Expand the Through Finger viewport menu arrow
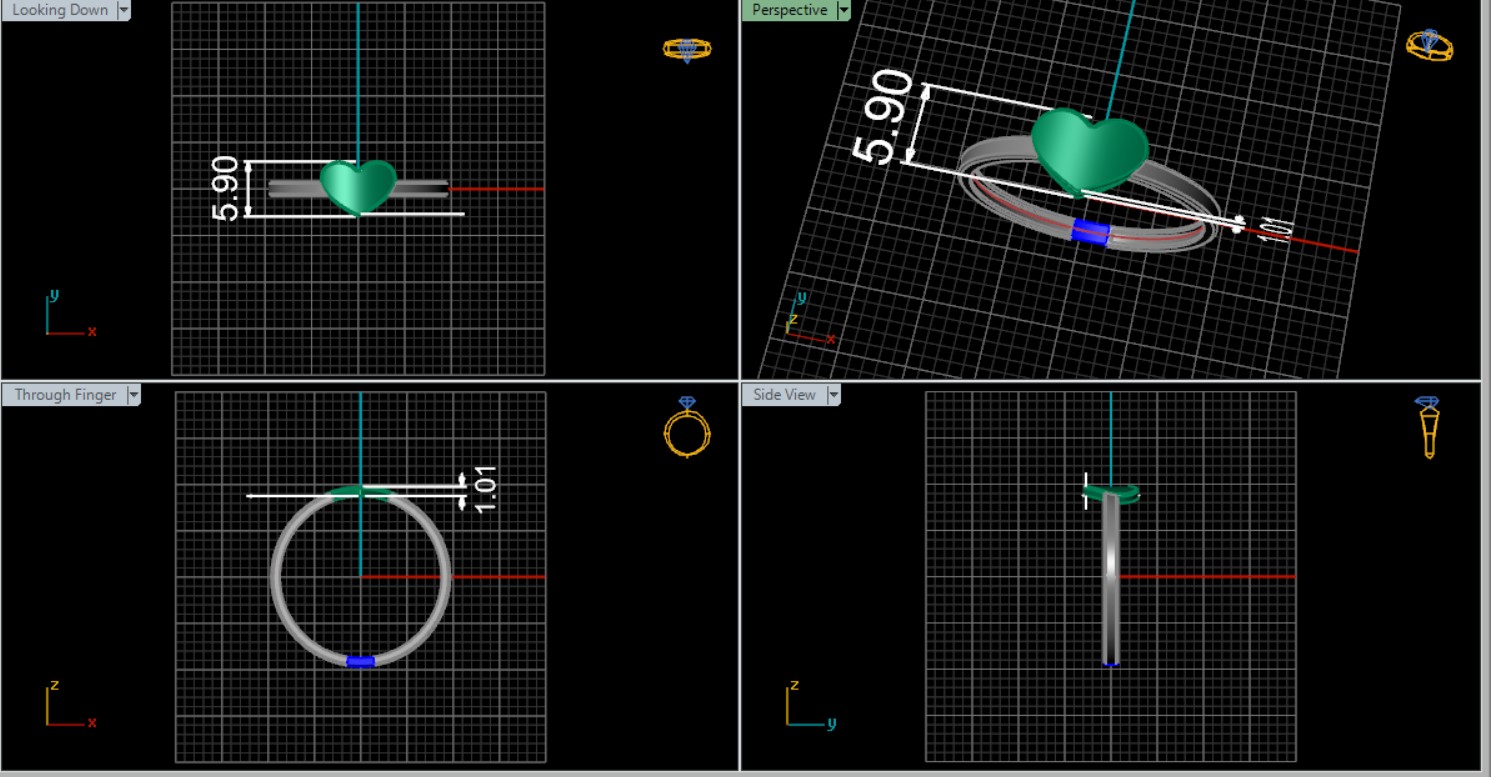This screenshot has height=777, width=1491. click(134, 395)
